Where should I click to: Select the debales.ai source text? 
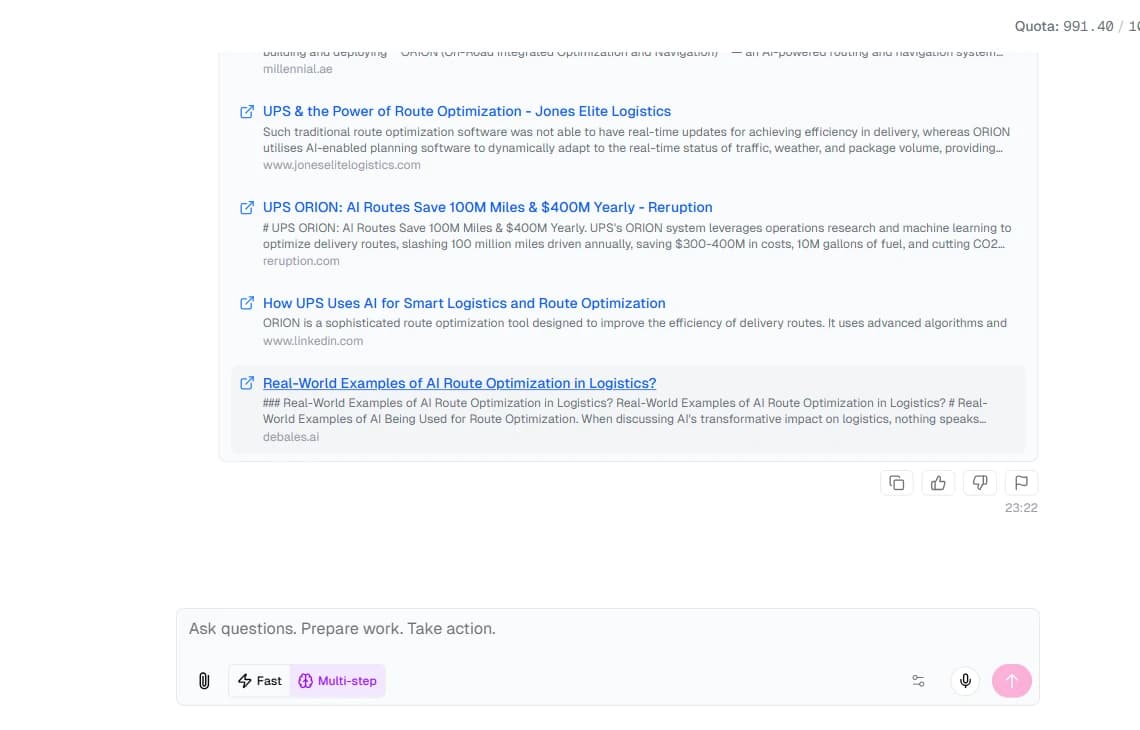(291, 437)
